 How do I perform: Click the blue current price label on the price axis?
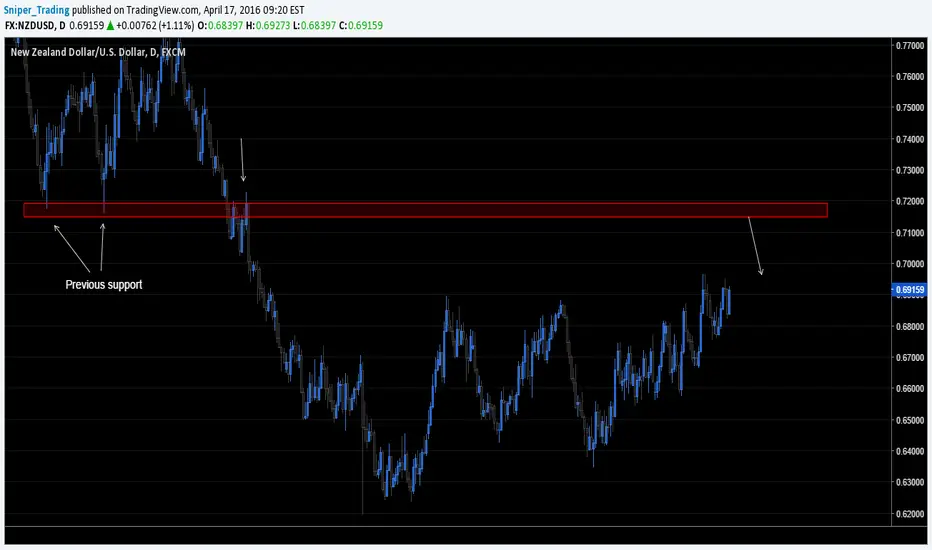909,290
